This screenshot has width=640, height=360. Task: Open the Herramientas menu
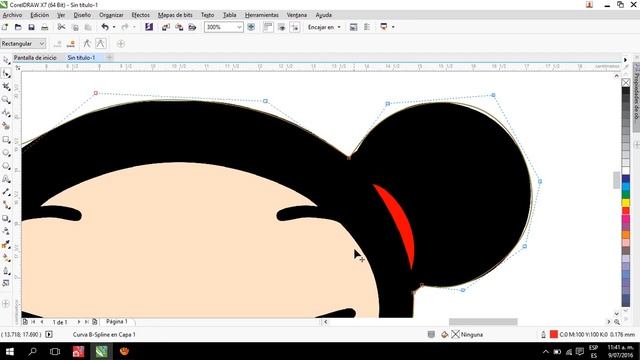262,15
